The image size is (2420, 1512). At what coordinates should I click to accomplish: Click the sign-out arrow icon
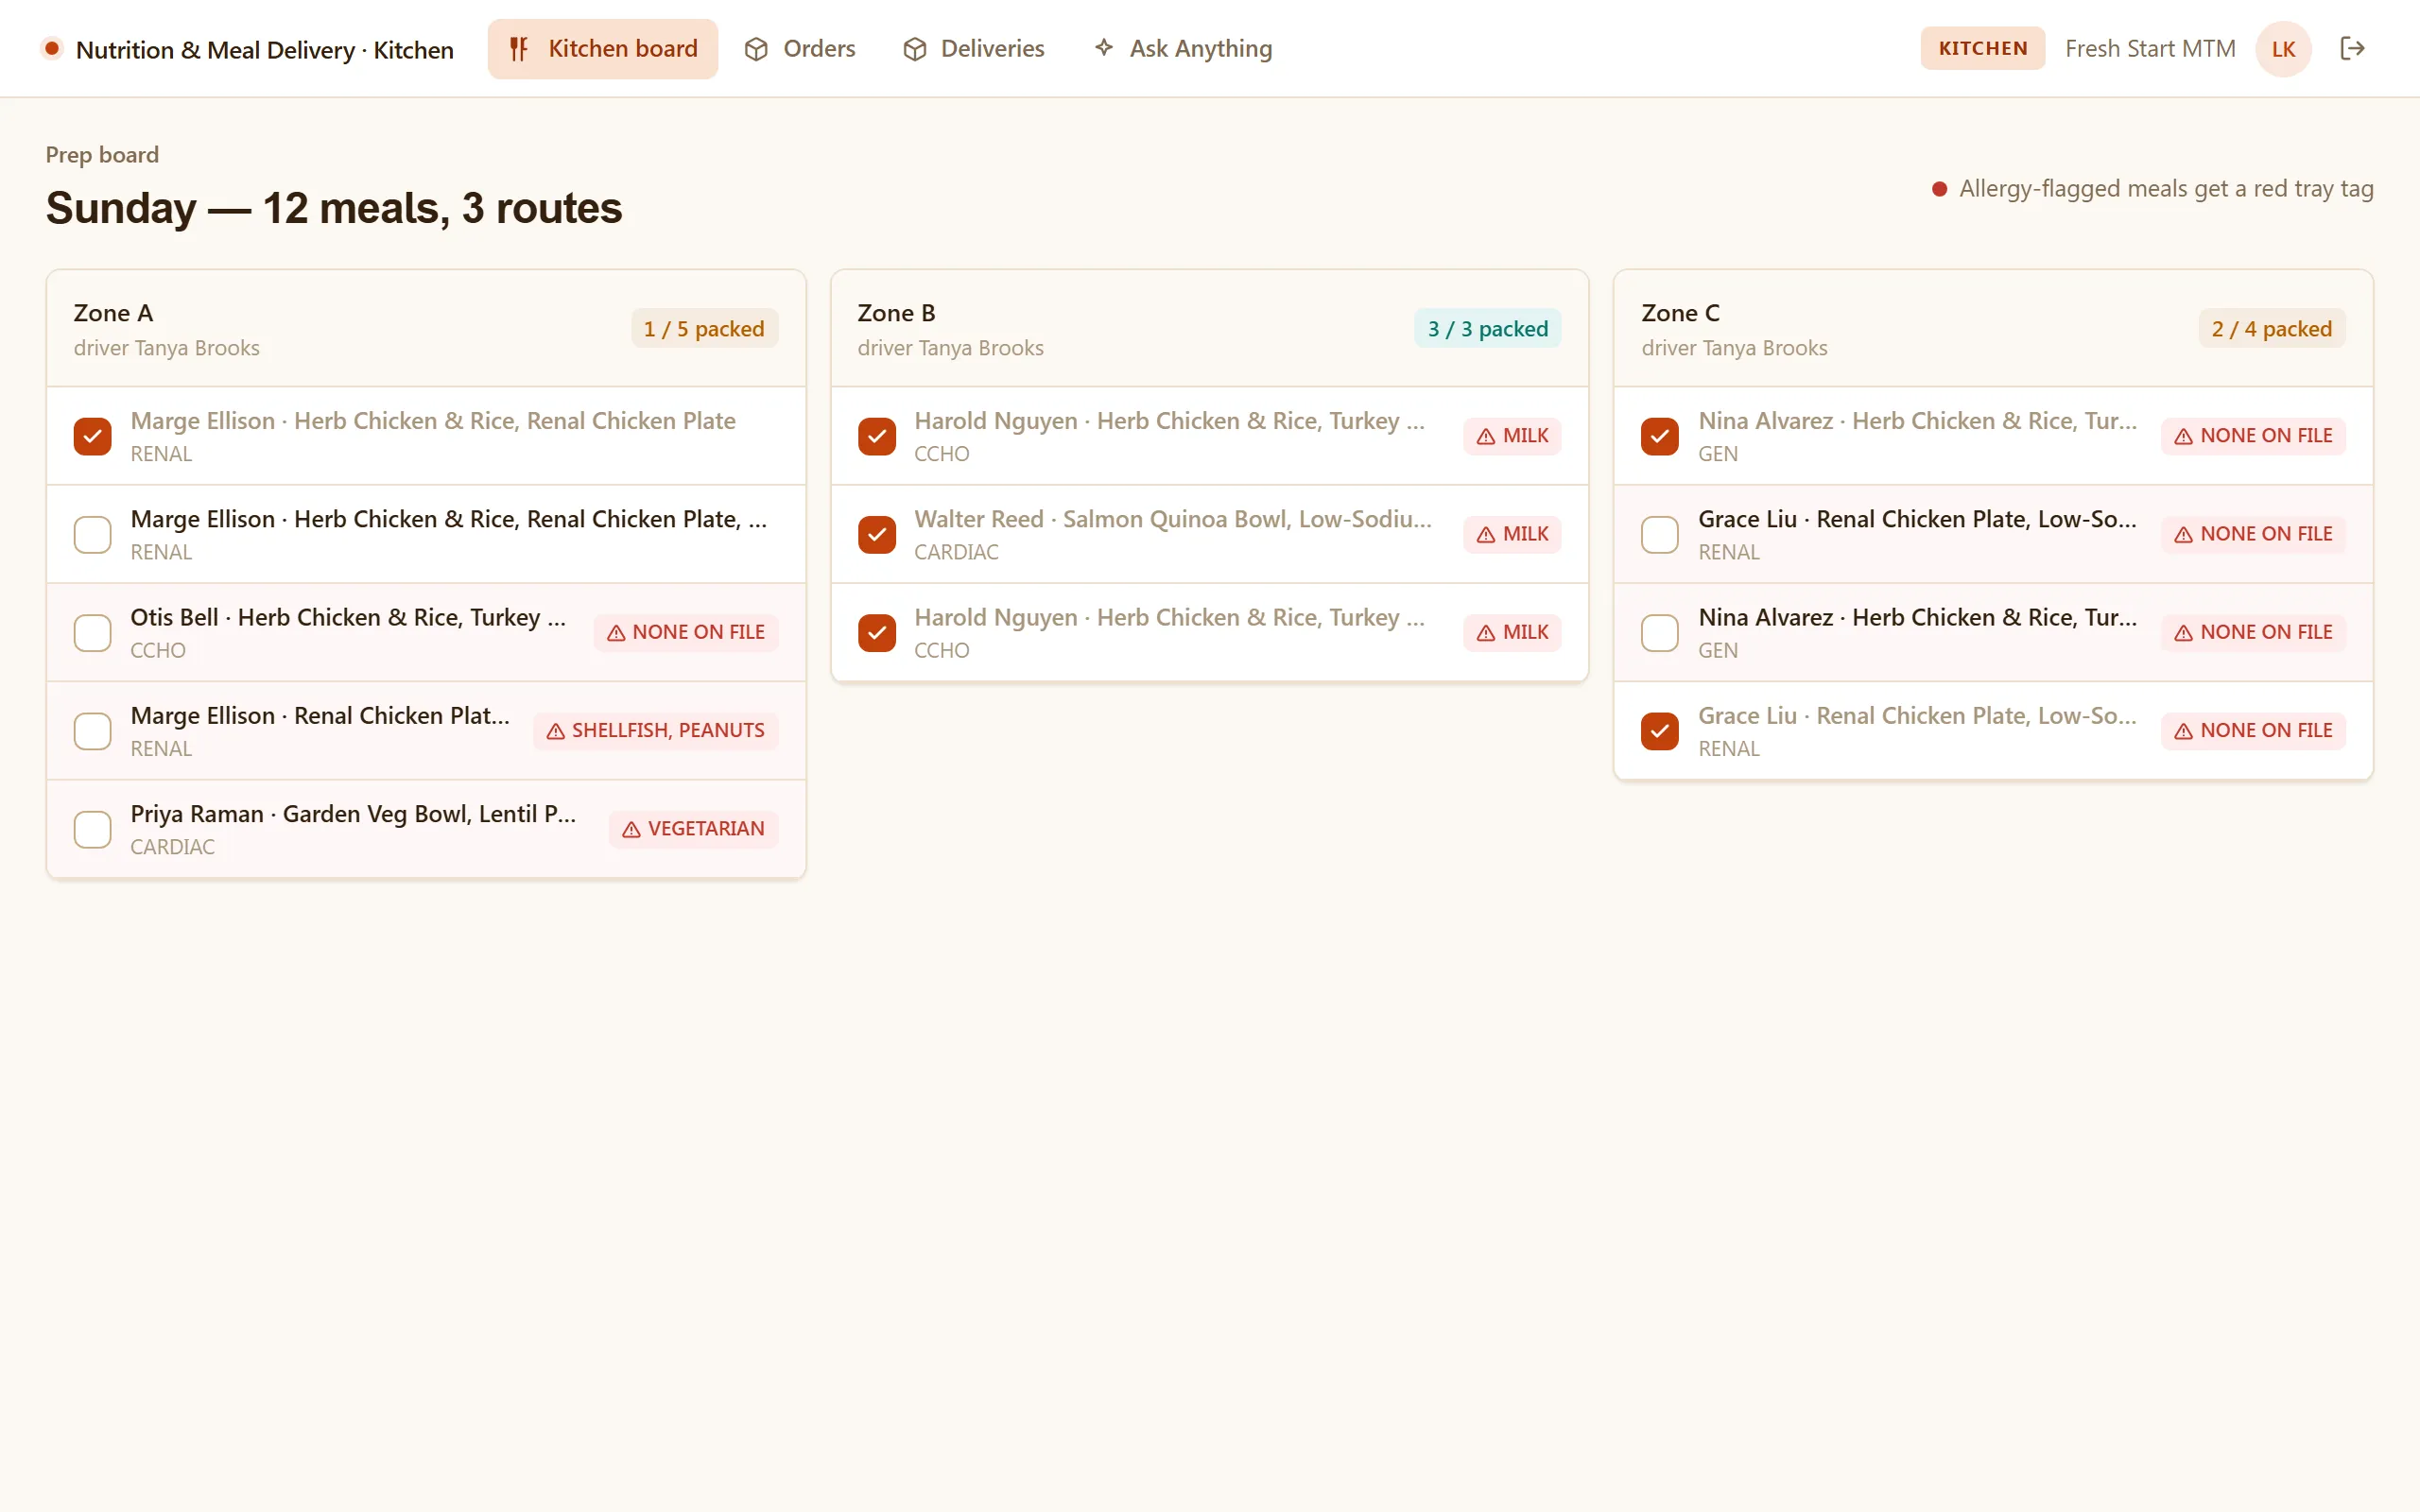[x=2352, y=48]
